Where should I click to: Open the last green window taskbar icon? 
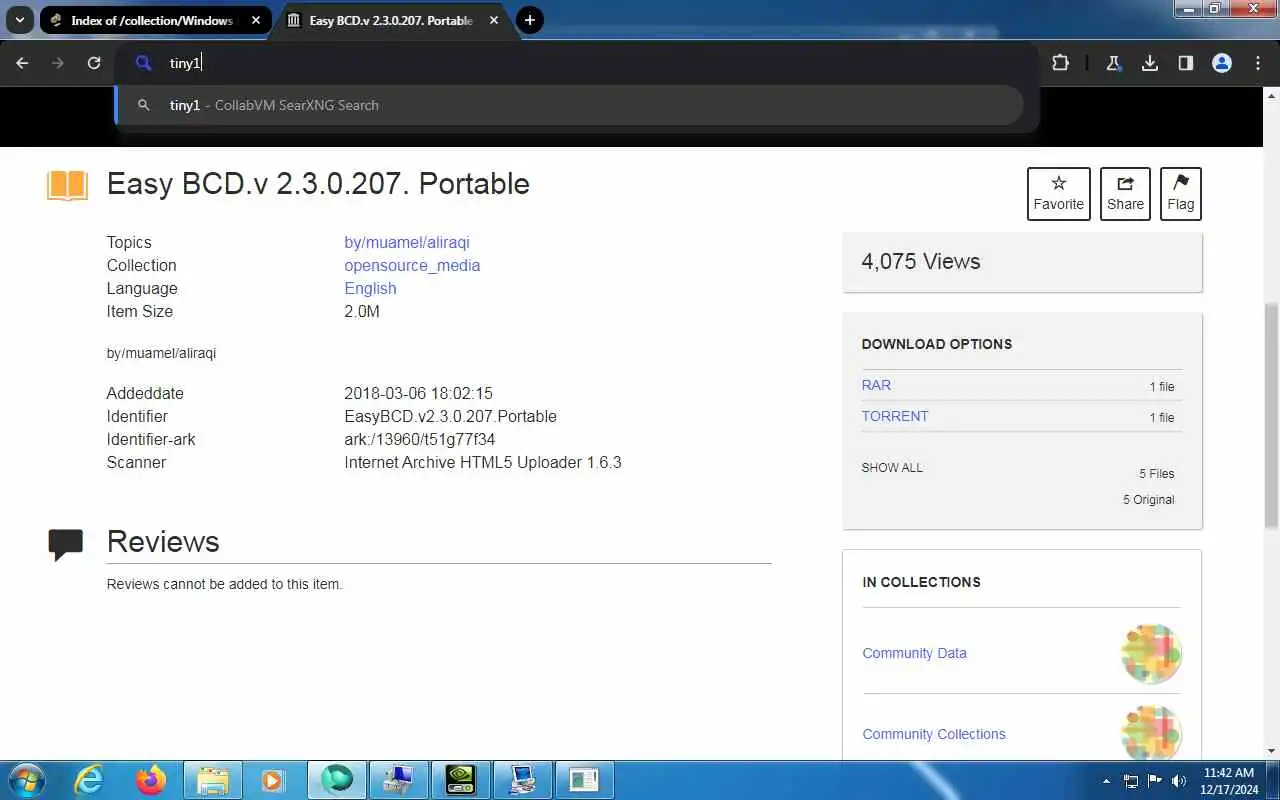583,780
